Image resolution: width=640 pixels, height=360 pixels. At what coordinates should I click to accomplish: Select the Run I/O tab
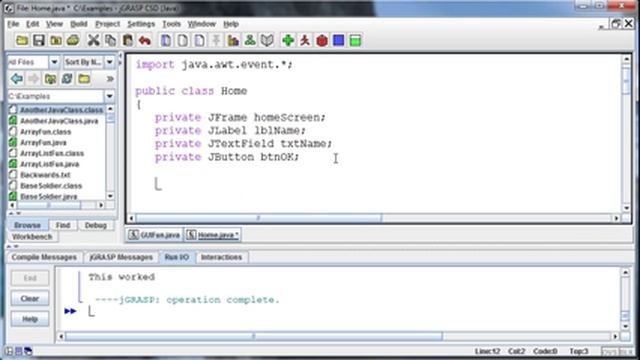177,257
